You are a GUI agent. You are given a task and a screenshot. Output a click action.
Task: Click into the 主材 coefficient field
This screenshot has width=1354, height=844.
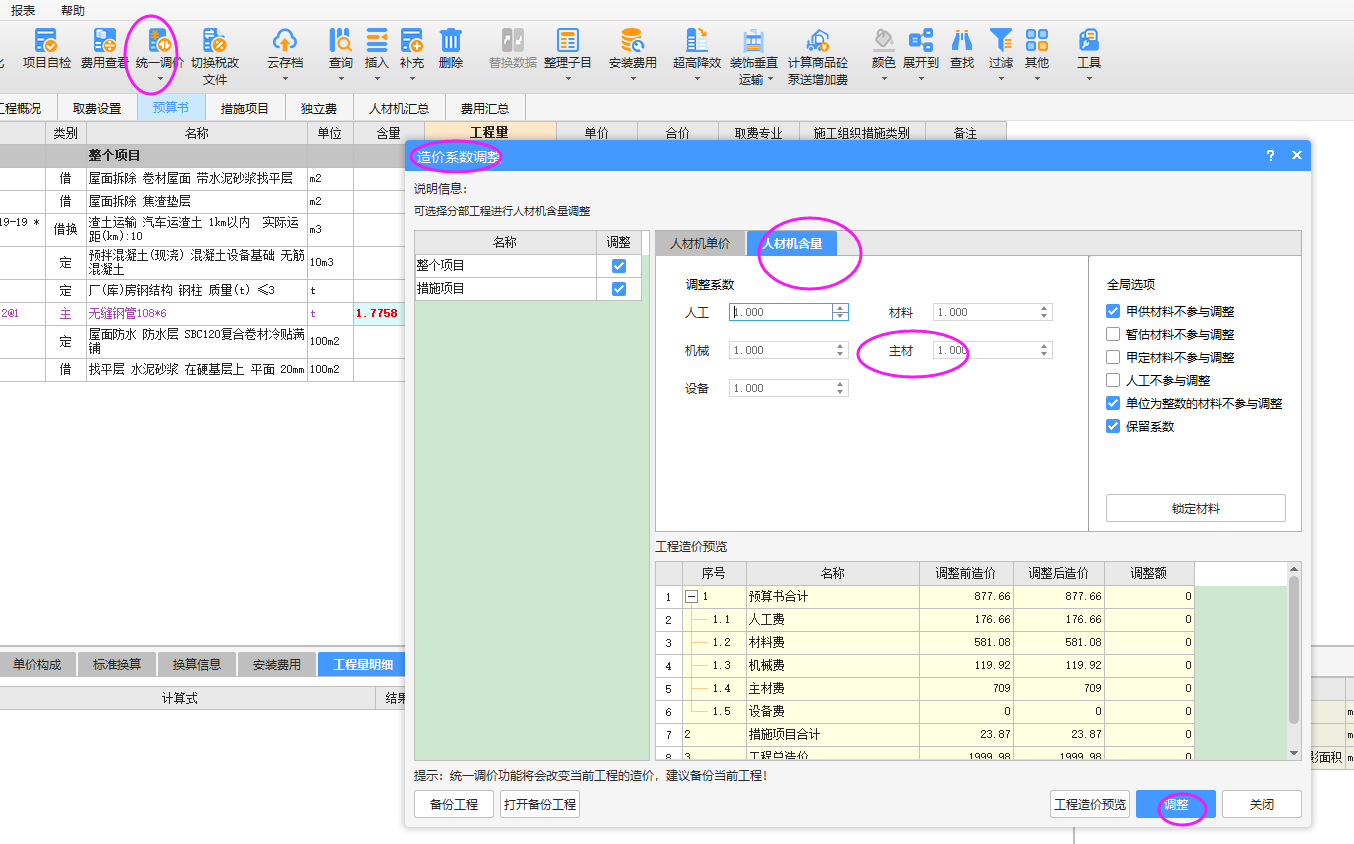pos(985,350)
